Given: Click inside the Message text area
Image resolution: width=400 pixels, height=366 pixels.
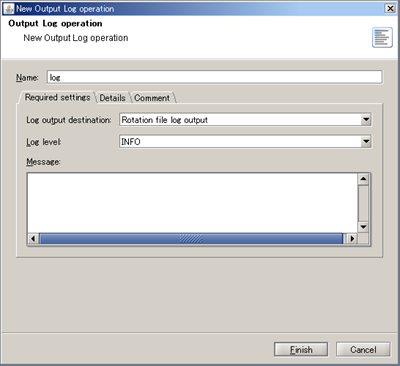Looking at the screenshot, I should click(192, 203).
